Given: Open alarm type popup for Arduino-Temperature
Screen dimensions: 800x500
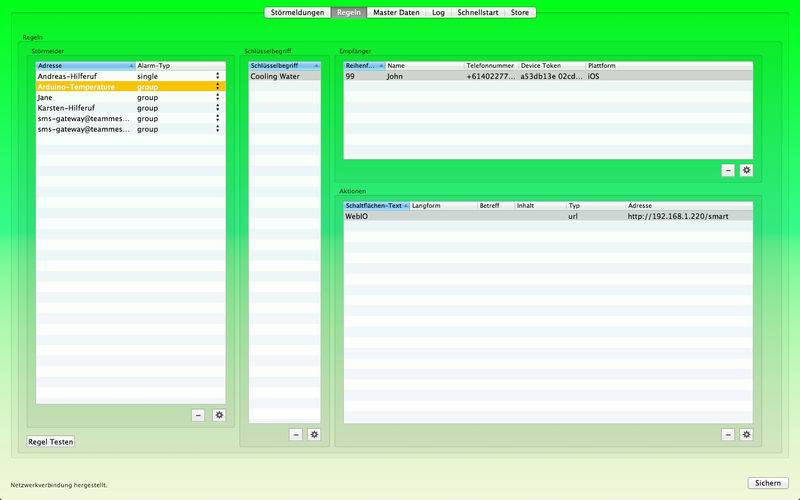Looking at the screenshot, I should (x=217, y=87).
